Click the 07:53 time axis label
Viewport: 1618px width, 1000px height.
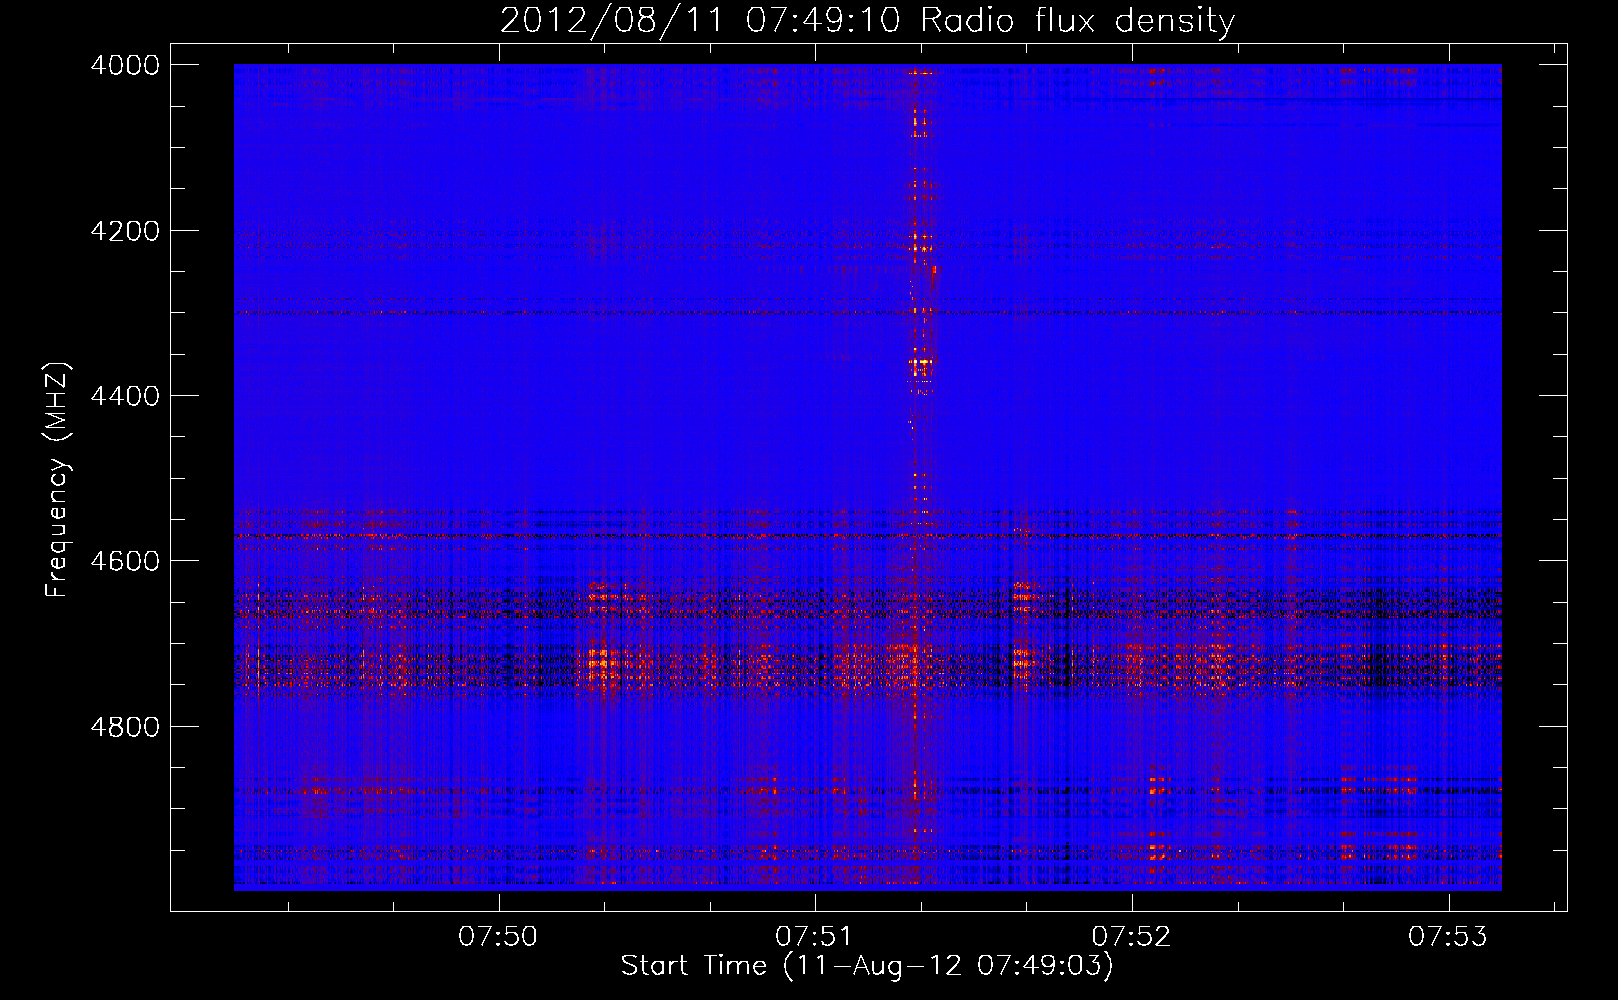tap(1448, 937)
